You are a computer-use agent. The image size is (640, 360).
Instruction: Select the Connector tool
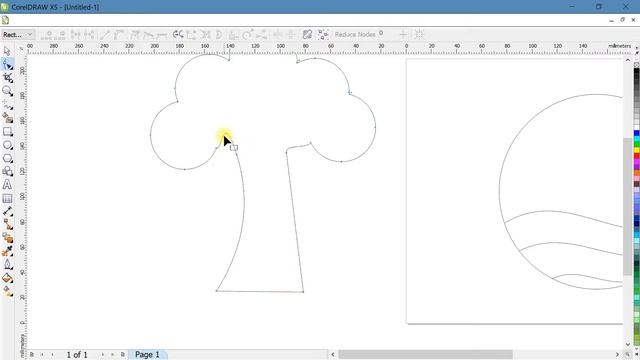[7, 224]
